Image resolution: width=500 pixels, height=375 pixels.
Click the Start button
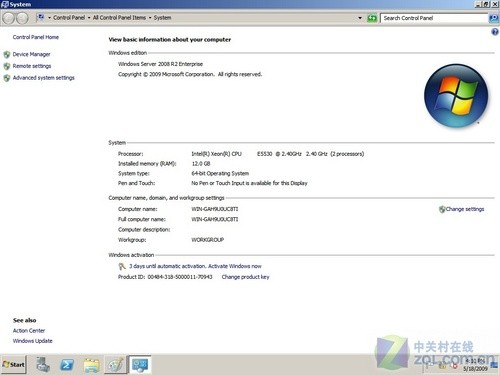[x=14, y=365]
